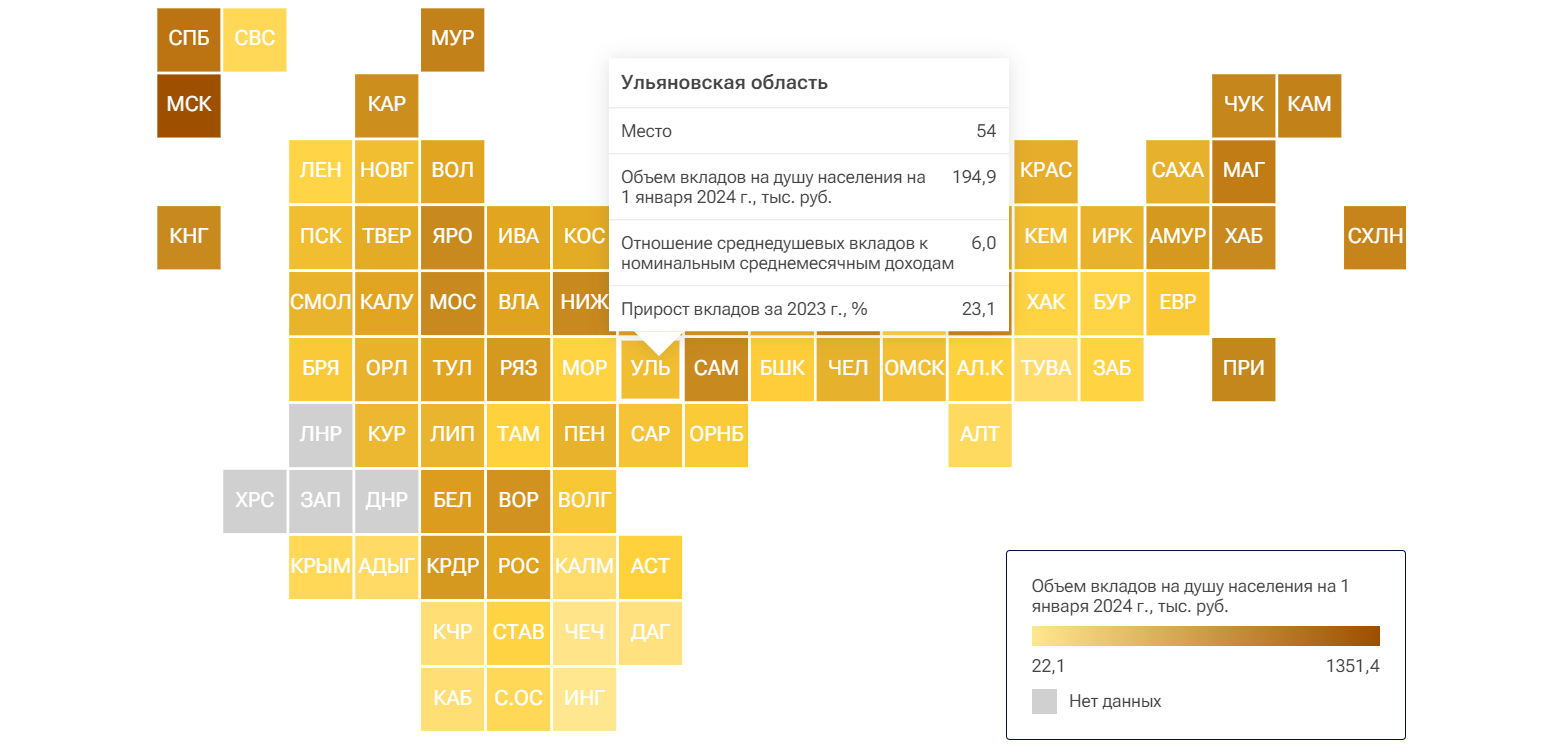Select the КРЫМ region tile
This screenshot has height=756, width=1564.
pyautogui.click(x=320, y=567)
